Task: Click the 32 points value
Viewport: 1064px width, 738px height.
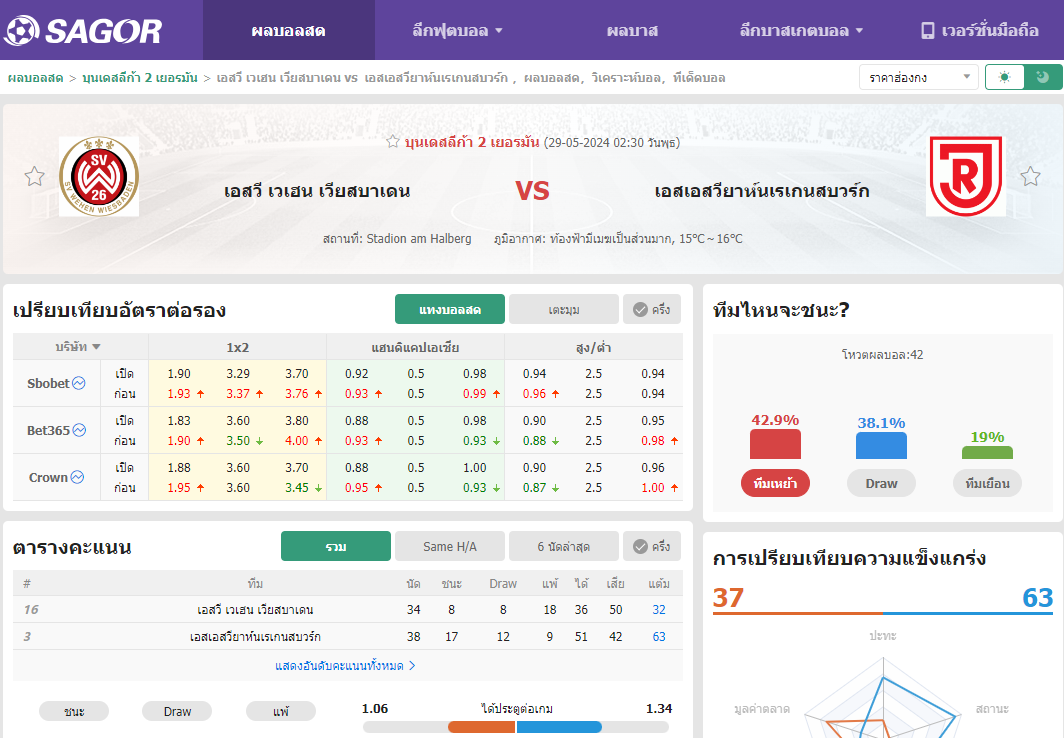Action: pyautogui.click(x=659, y=610)
